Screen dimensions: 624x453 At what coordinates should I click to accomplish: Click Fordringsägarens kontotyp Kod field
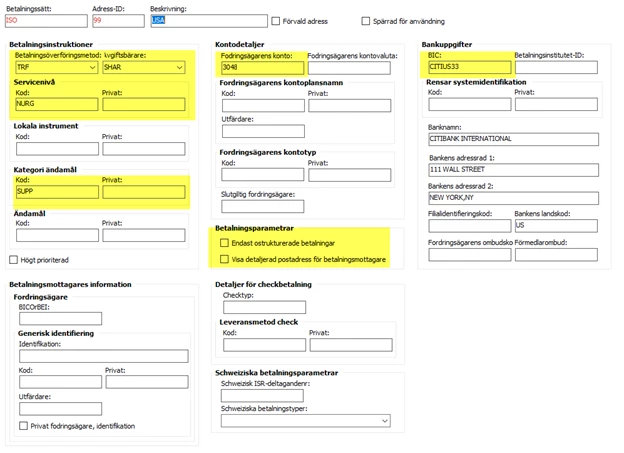tap(263, 174)
